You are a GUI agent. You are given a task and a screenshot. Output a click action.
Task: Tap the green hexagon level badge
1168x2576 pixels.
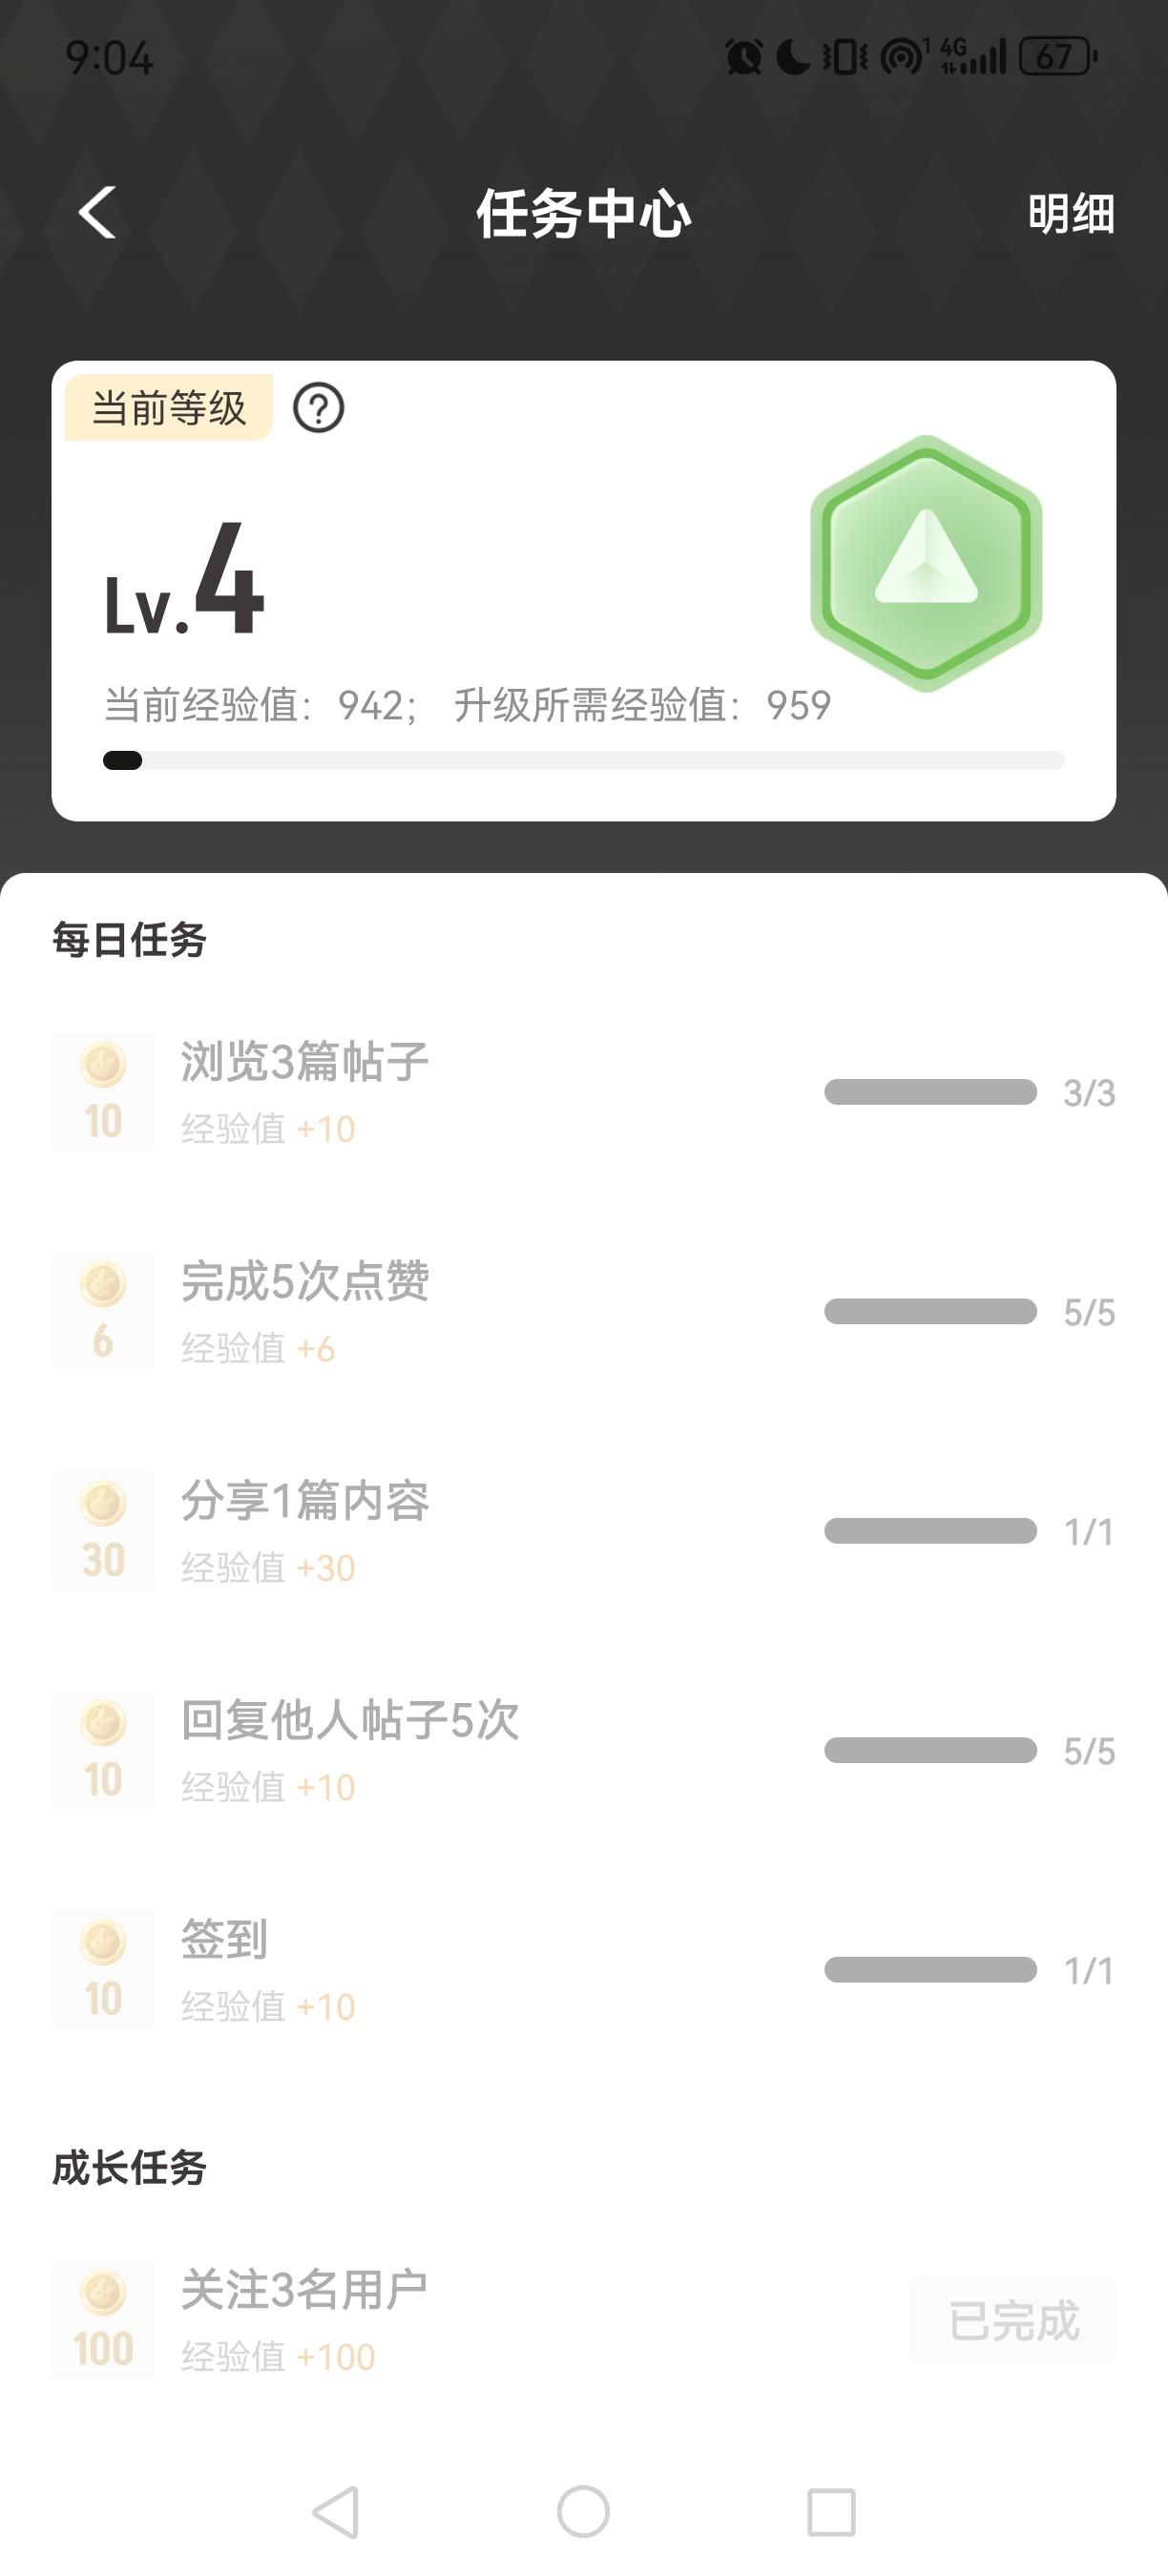pyautogui.click(x=926, y=563)
